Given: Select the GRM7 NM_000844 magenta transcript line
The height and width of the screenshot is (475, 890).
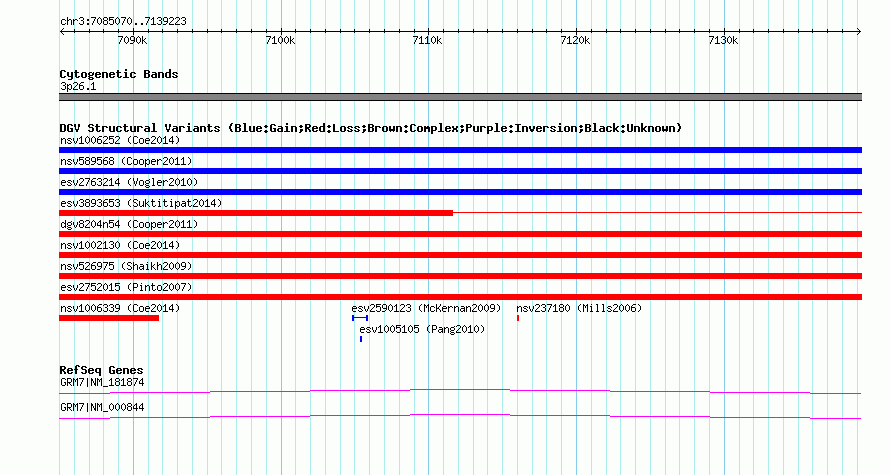Looking at the screenshot, I should pos(460,417).
